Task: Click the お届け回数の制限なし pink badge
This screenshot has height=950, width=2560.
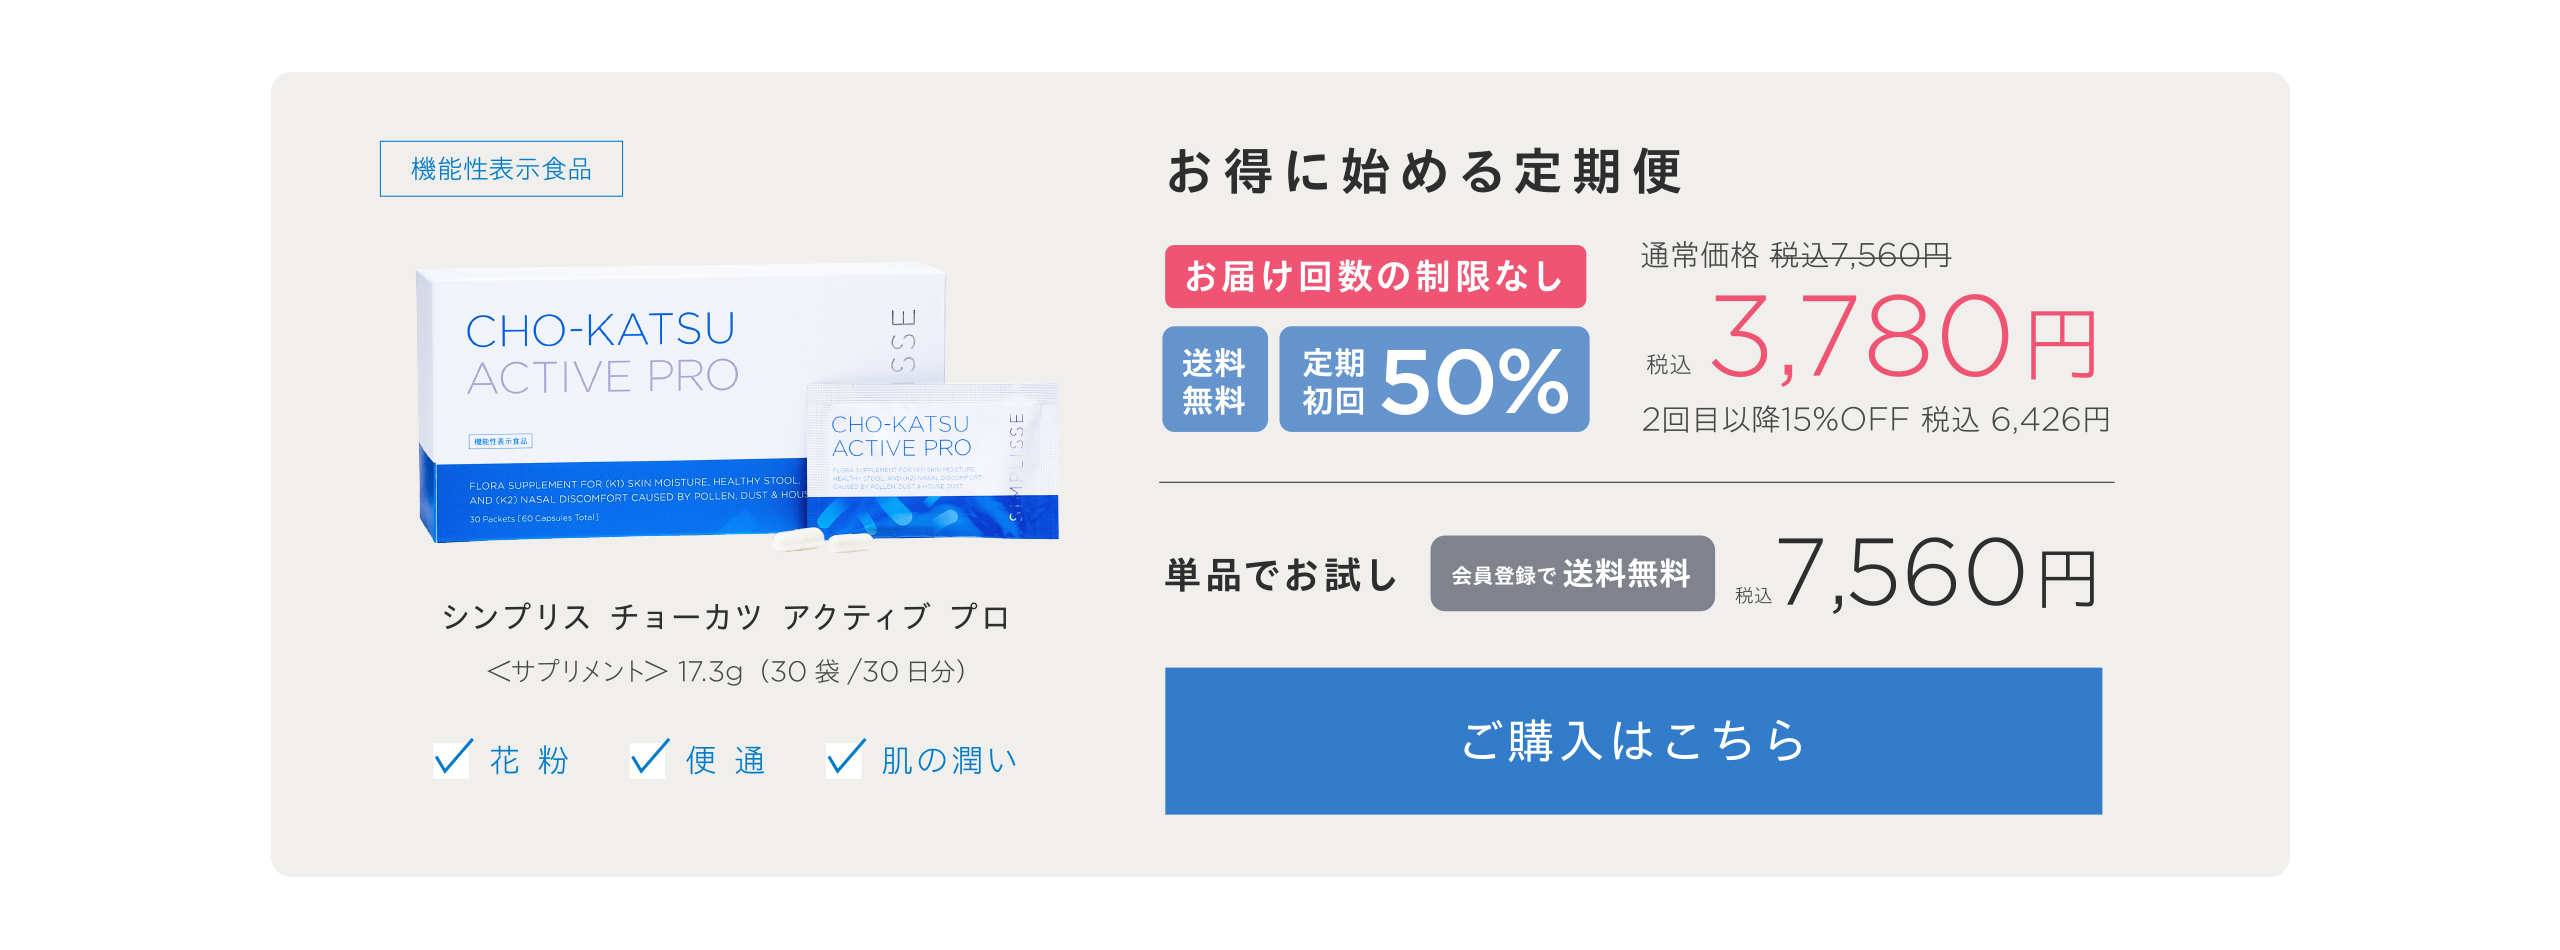Action: pos(1375,277)
